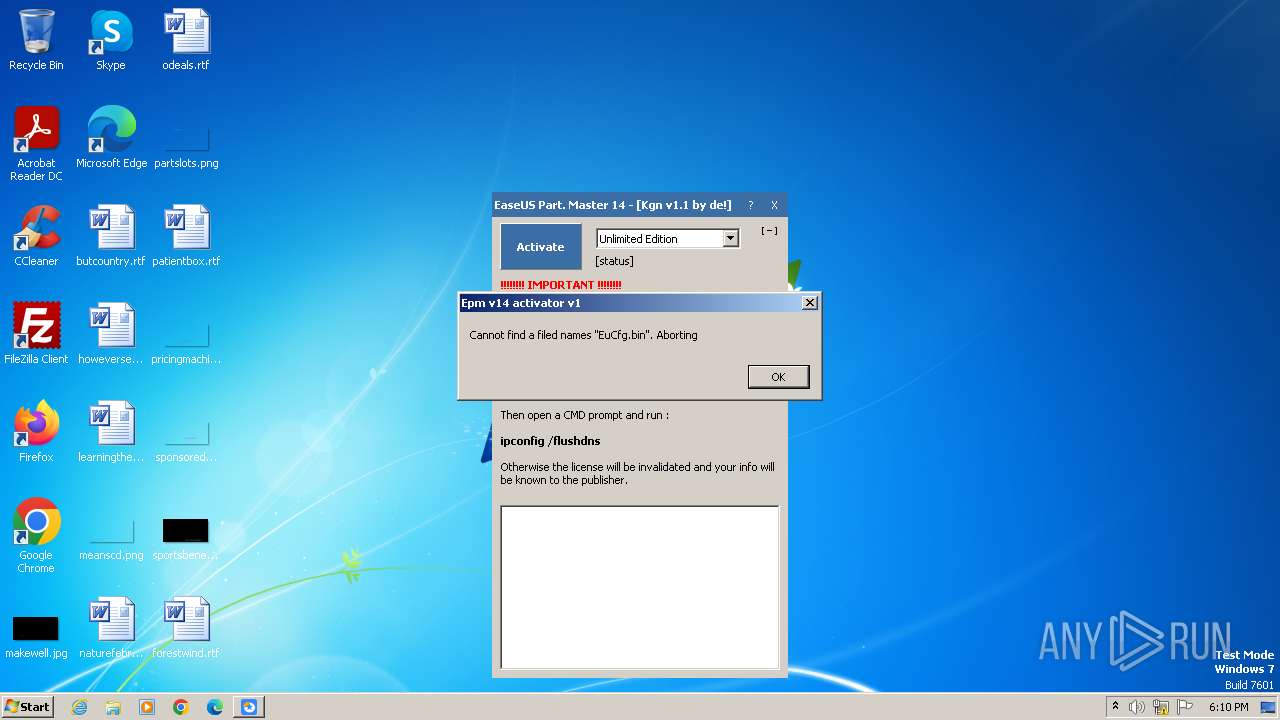Select the forestwind.rtf document icon
Image resolution: width=1280 pixels, height=720 pixels.
186,628
